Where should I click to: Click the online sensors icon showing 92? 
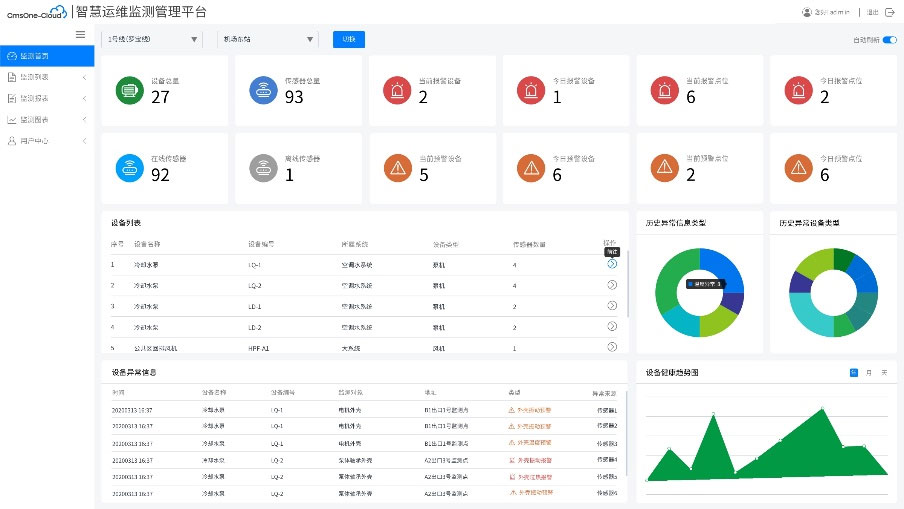click(x=130, y=166)
